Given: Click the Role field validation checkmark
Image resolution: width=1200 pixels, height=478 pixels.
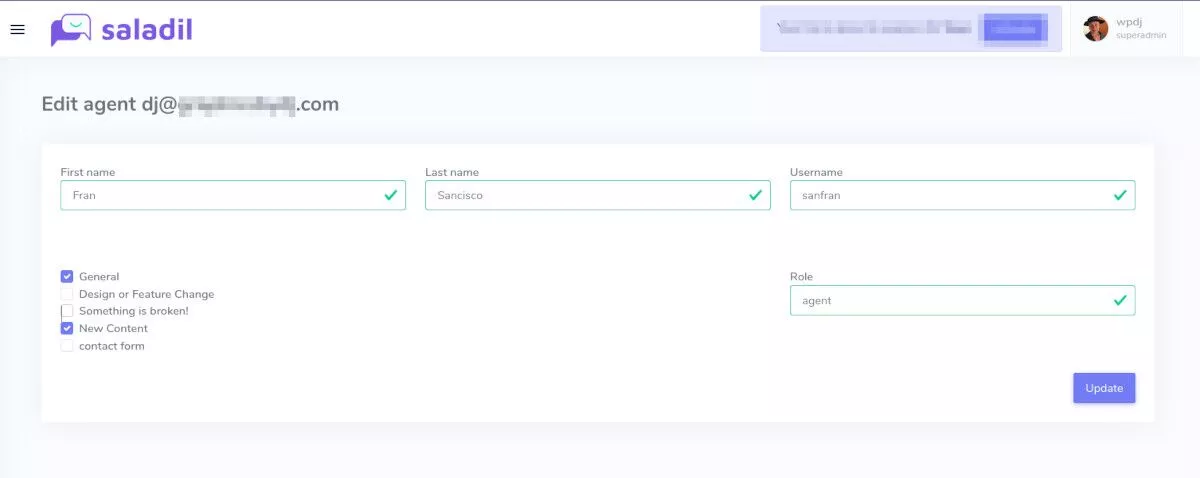Looking at the screenshot, I should click(x=1120, y=300).
